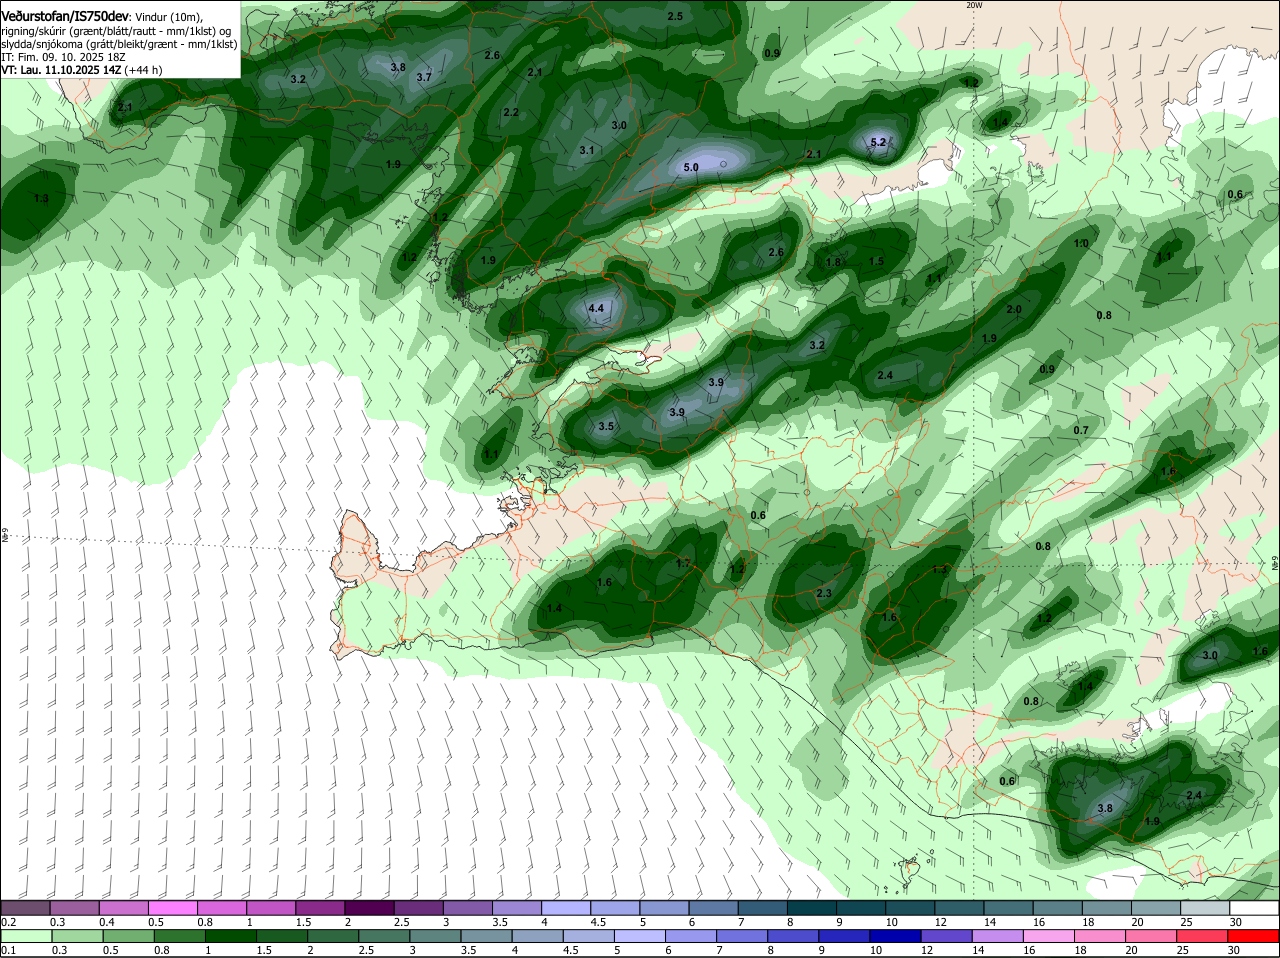Viewport: 1280px width, 958px height.
Task: Click the 2.3 precipitation value on the map
Action: coord(824,593)
